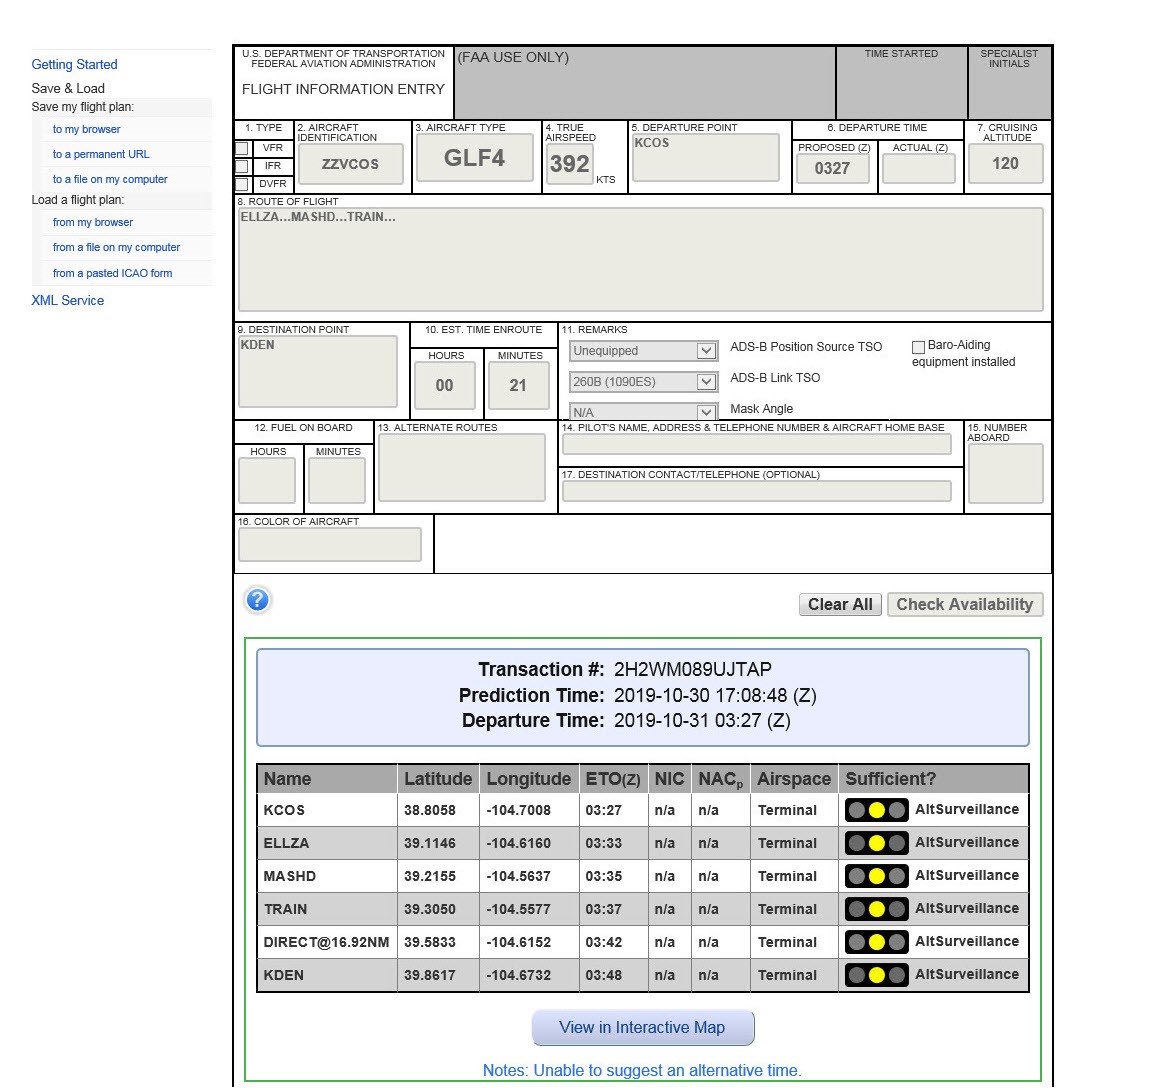Open the ADS-B Position Source TSO dropdown

643,351
